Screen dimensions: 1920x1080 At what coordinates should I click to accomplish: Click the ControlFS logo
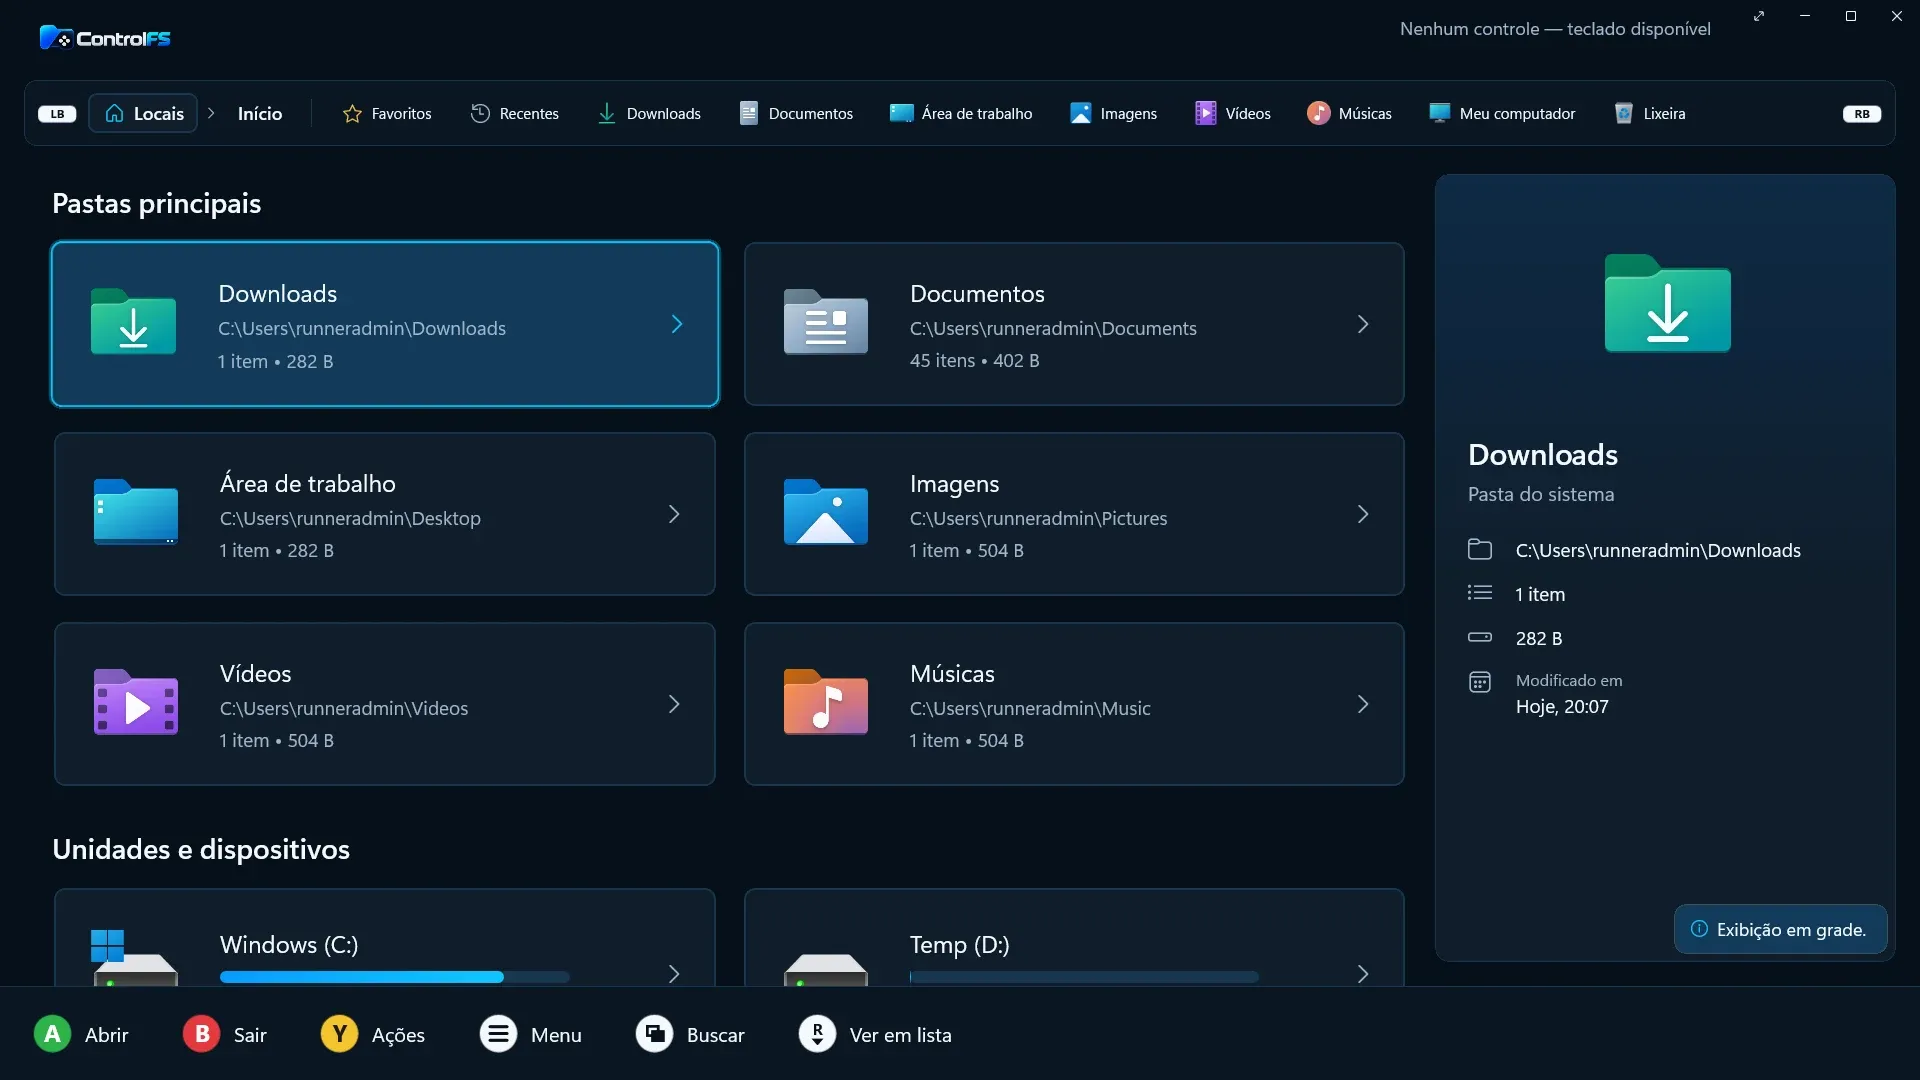point(105,38)
